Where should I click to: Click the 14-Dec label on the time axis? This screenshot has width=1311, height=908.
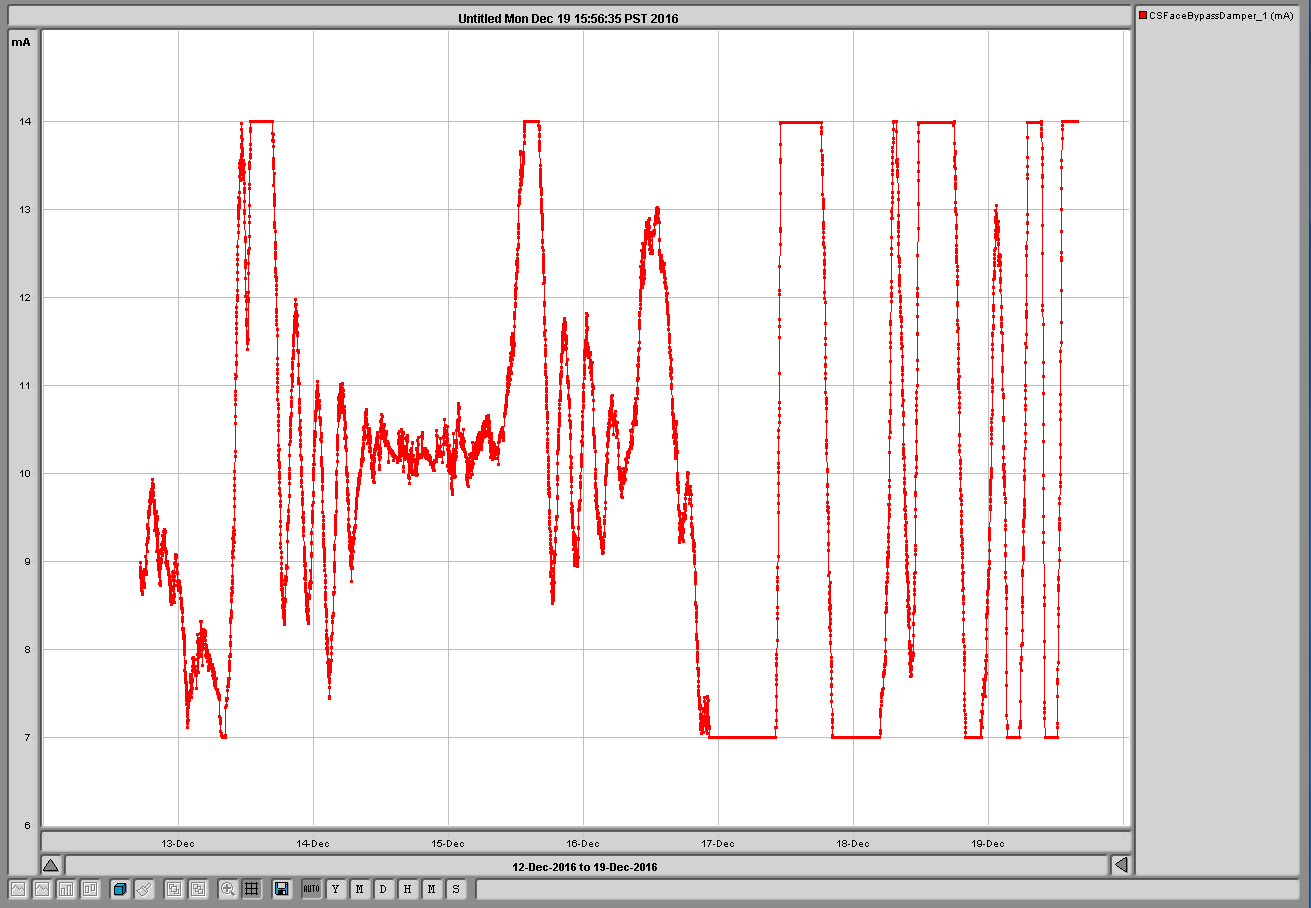pyautogui.click(x=313, y=843)
